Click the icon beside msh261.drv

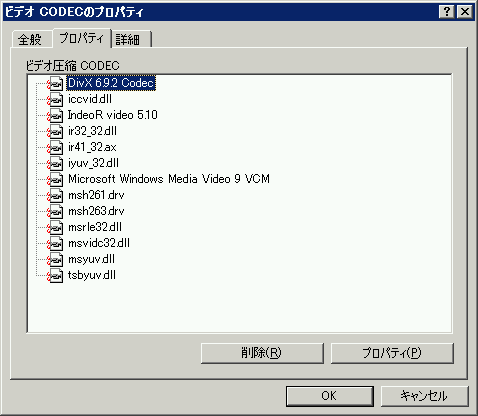tap(55, 195)
